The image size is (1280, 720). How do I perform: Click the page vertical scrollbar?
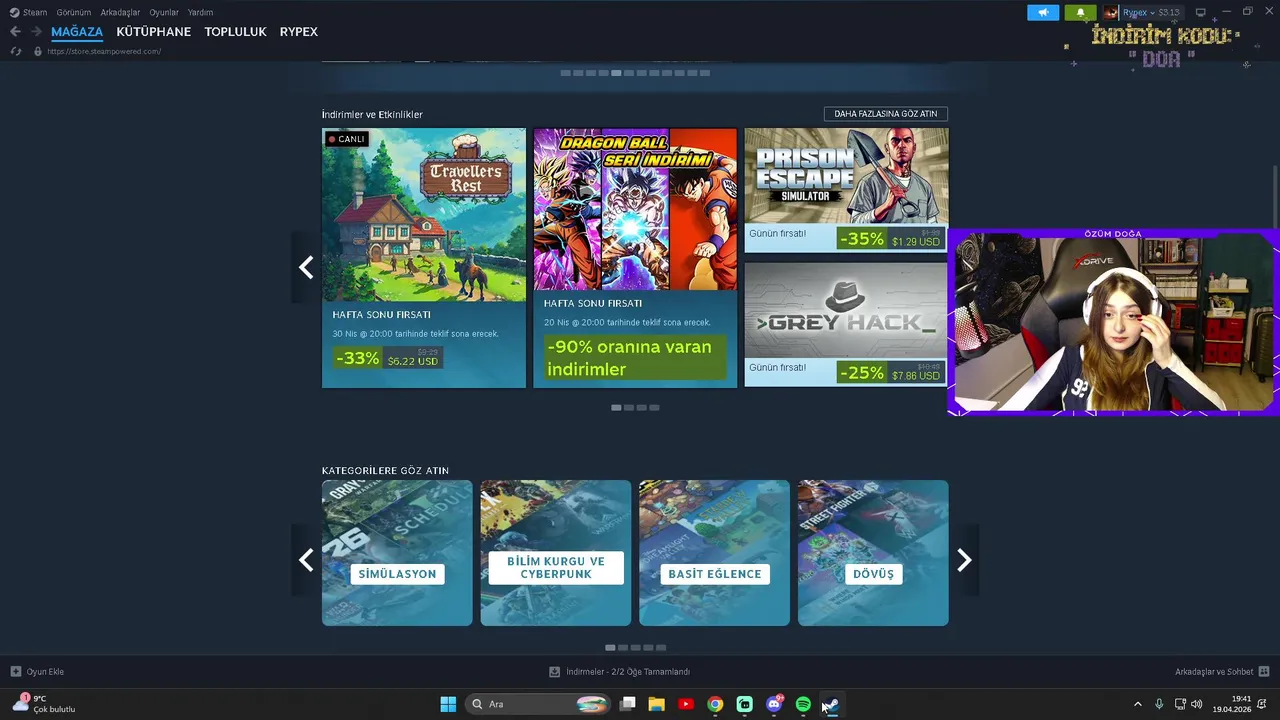pyautogui.click(x=1275, y=196)
